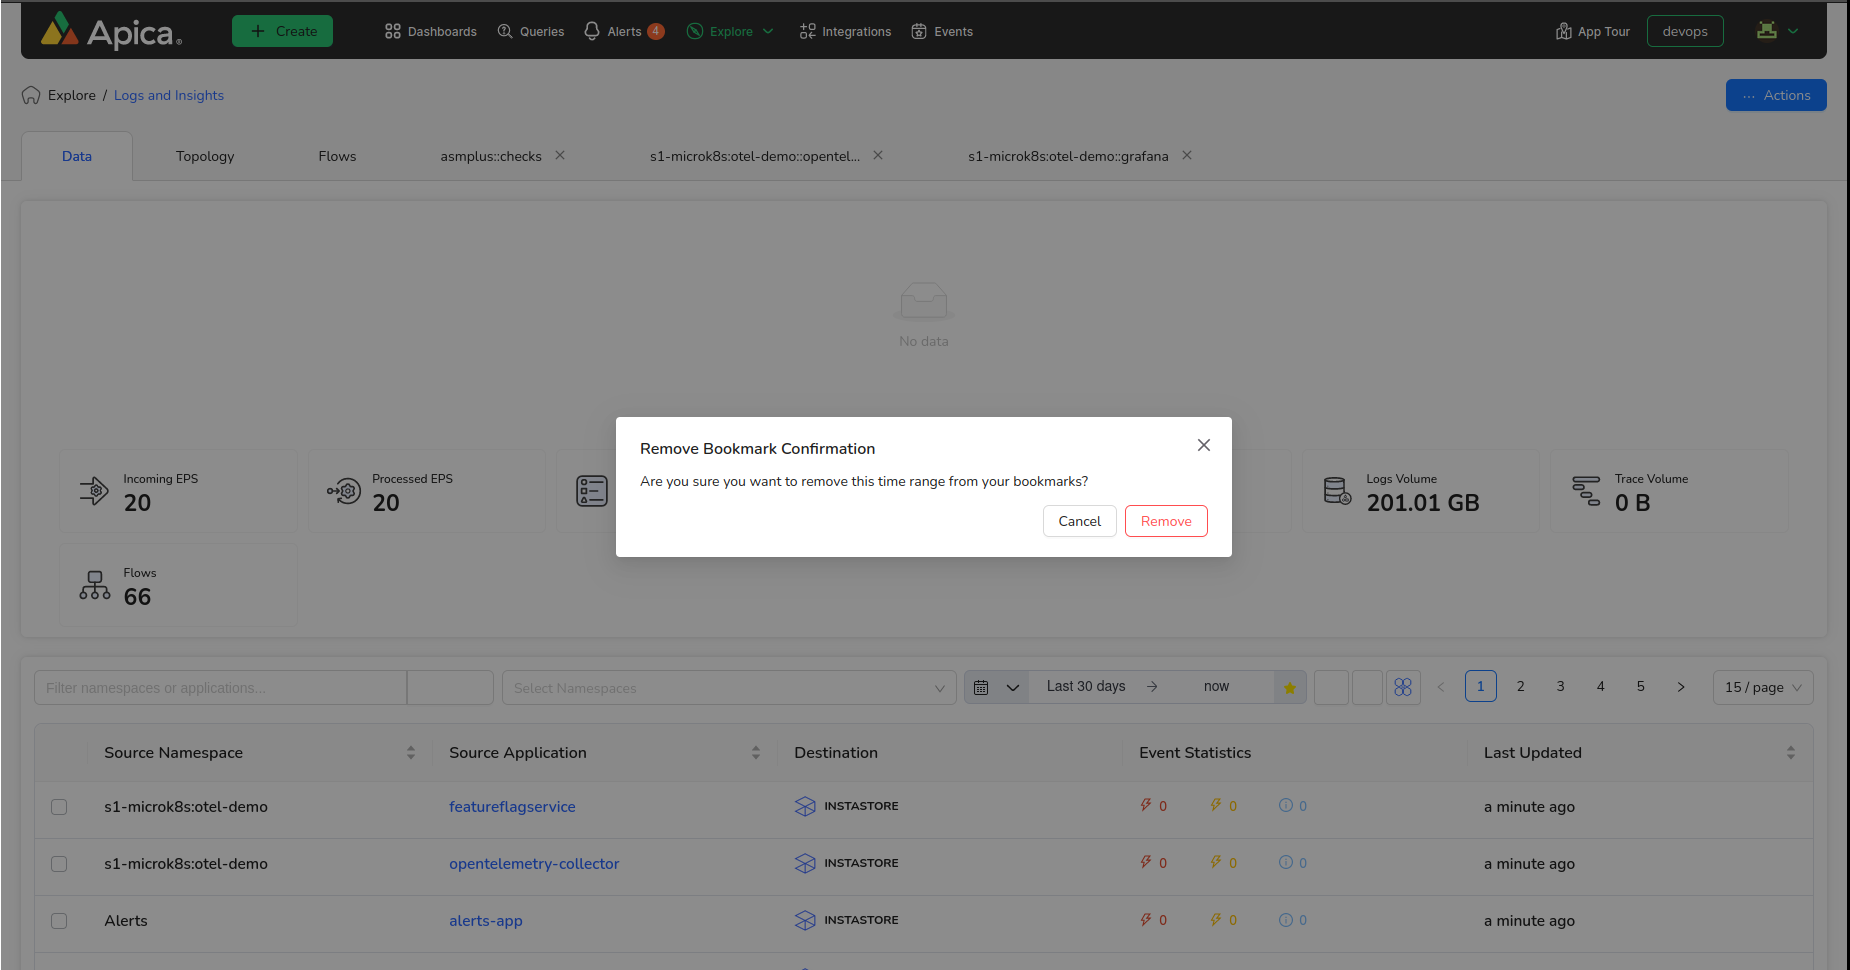Screen dimensions: 1850x970
Task: Check the Alerts namespace row checkbox
Action: [59, 921]
